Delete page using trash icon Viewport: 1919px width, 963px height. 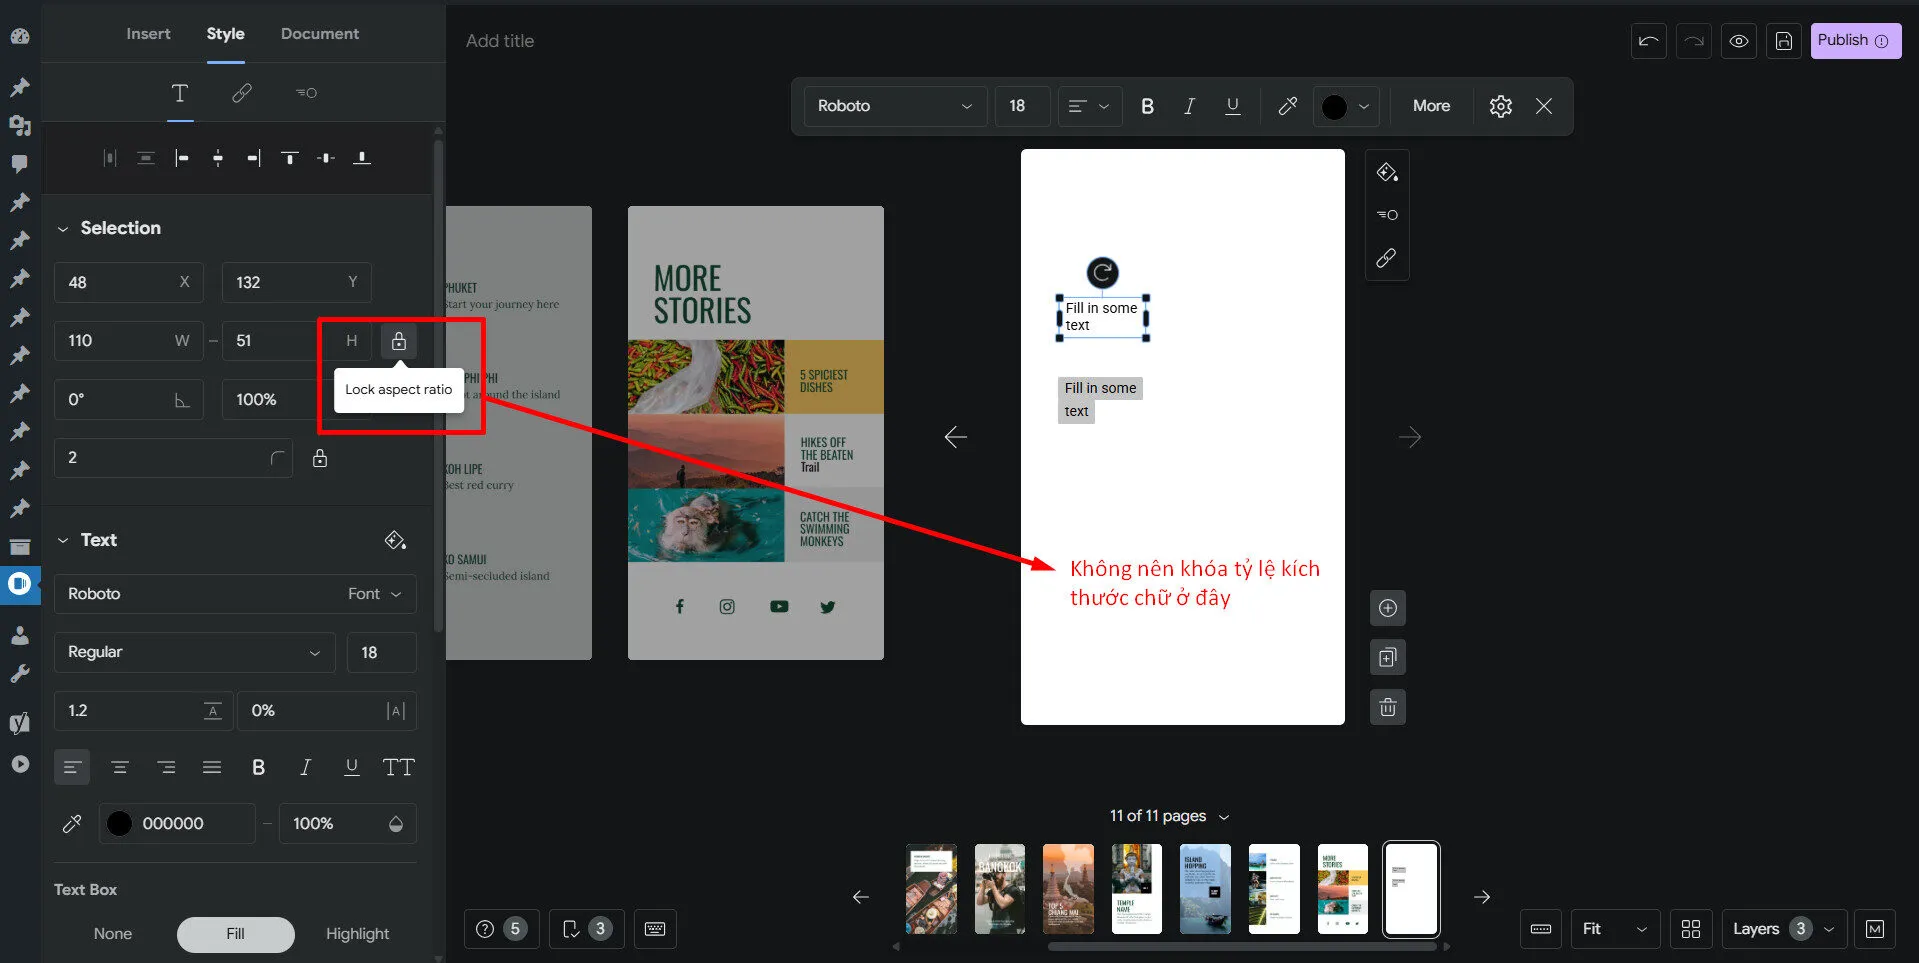click(x=1387, y=708)
